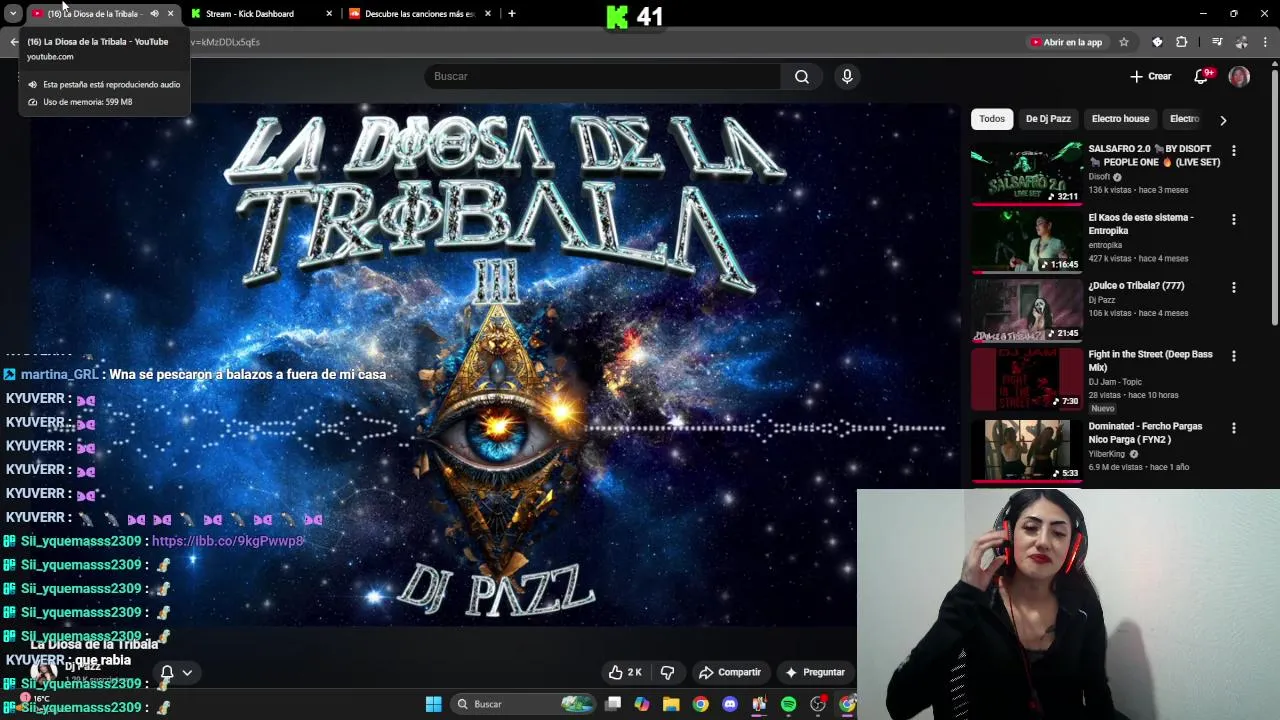The height and width of the screenshot is (720, 1280).
Task: Open Chrome three-dot menu
Action: (1266, 42)
